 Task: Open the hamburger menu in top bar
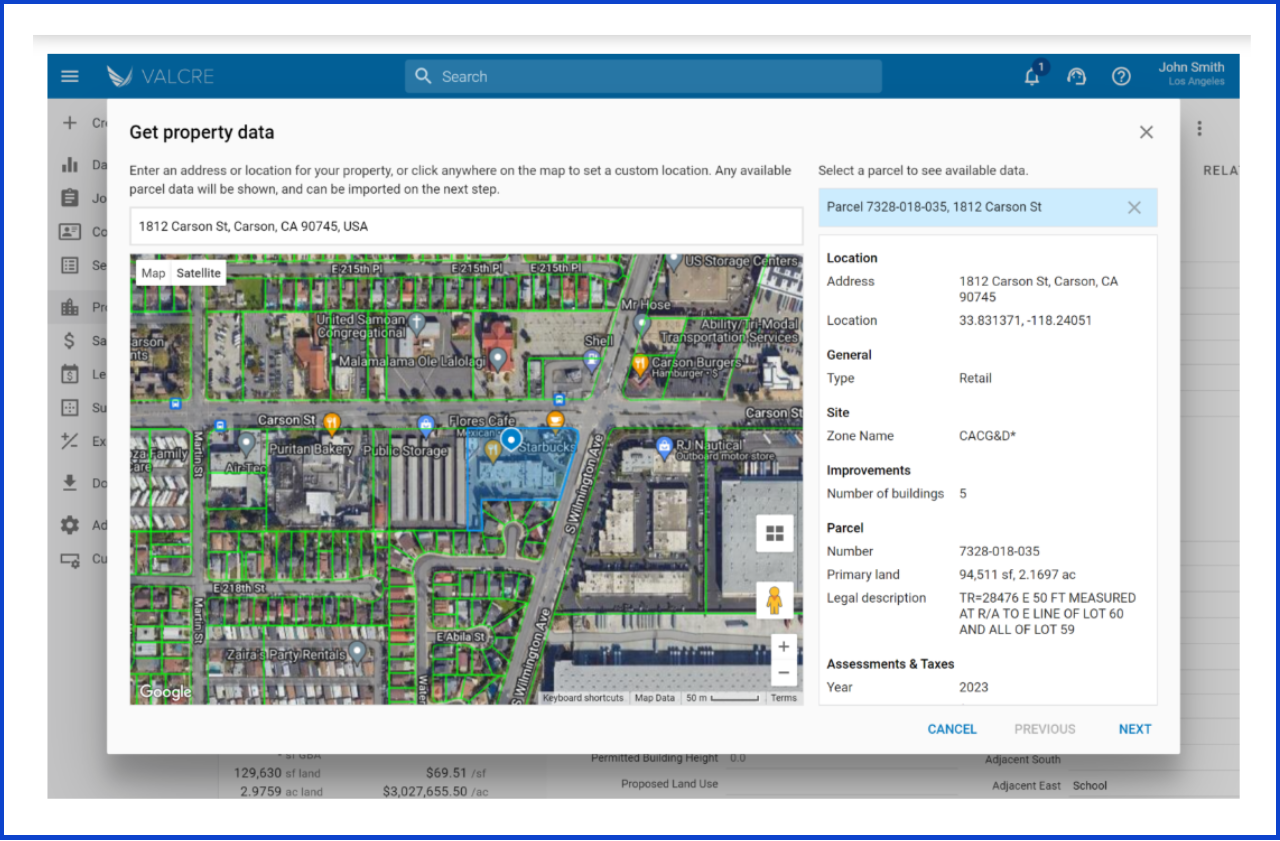[x=70, y=76]
